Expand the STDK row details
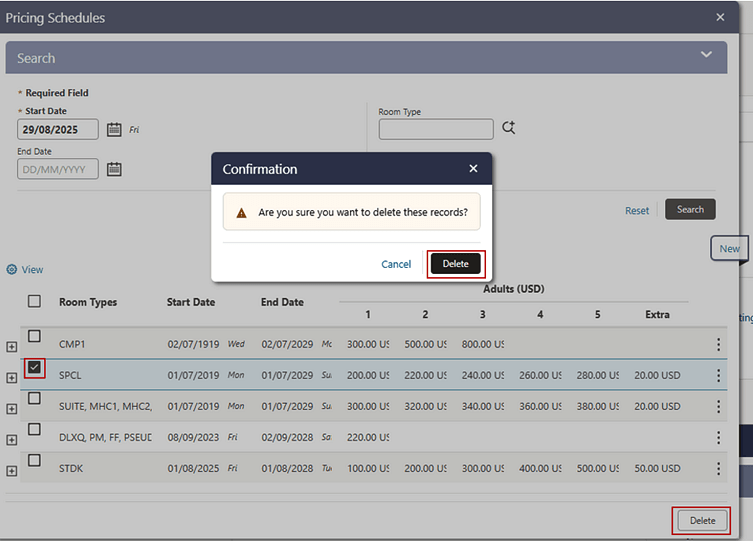This screenshot has width=753, height=541. [x=12, y=471]
